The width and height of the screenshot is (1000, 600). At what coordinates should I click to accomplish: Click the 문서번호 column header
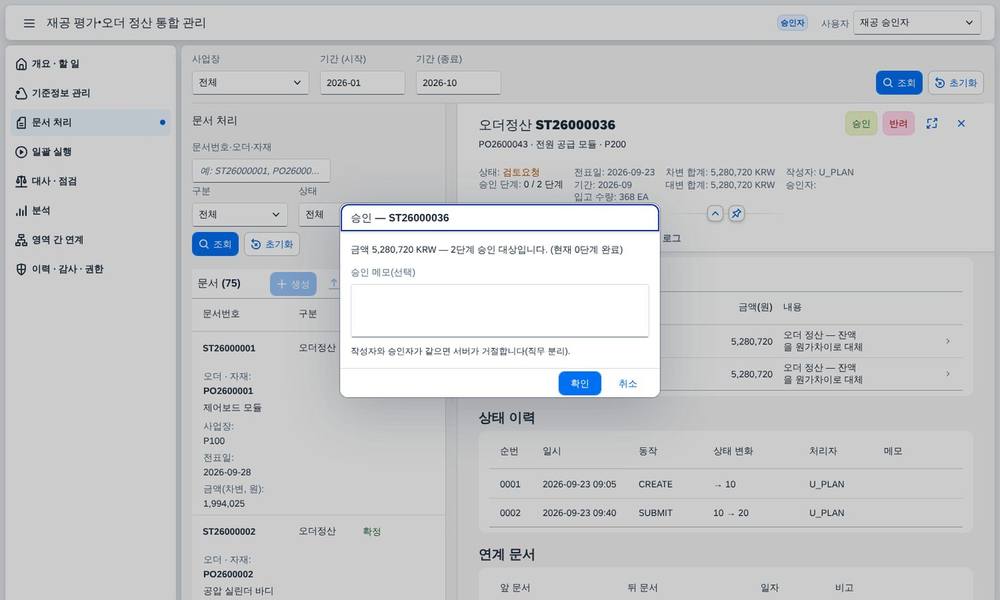221,314
